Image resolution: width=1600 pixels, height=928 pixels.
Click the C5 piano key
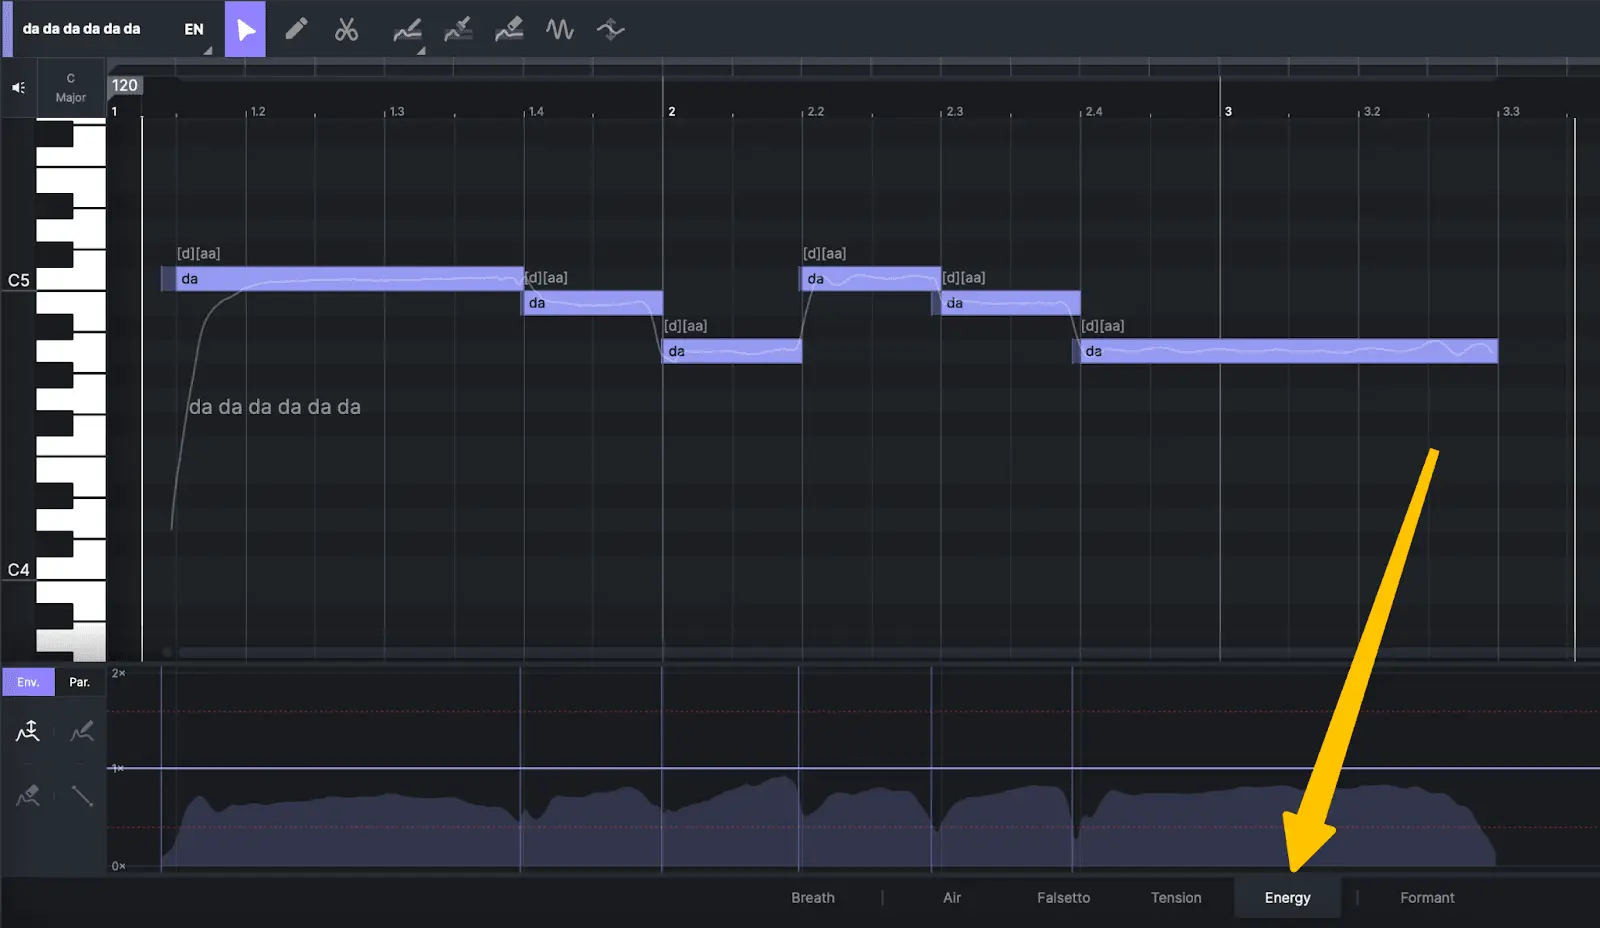70,281
